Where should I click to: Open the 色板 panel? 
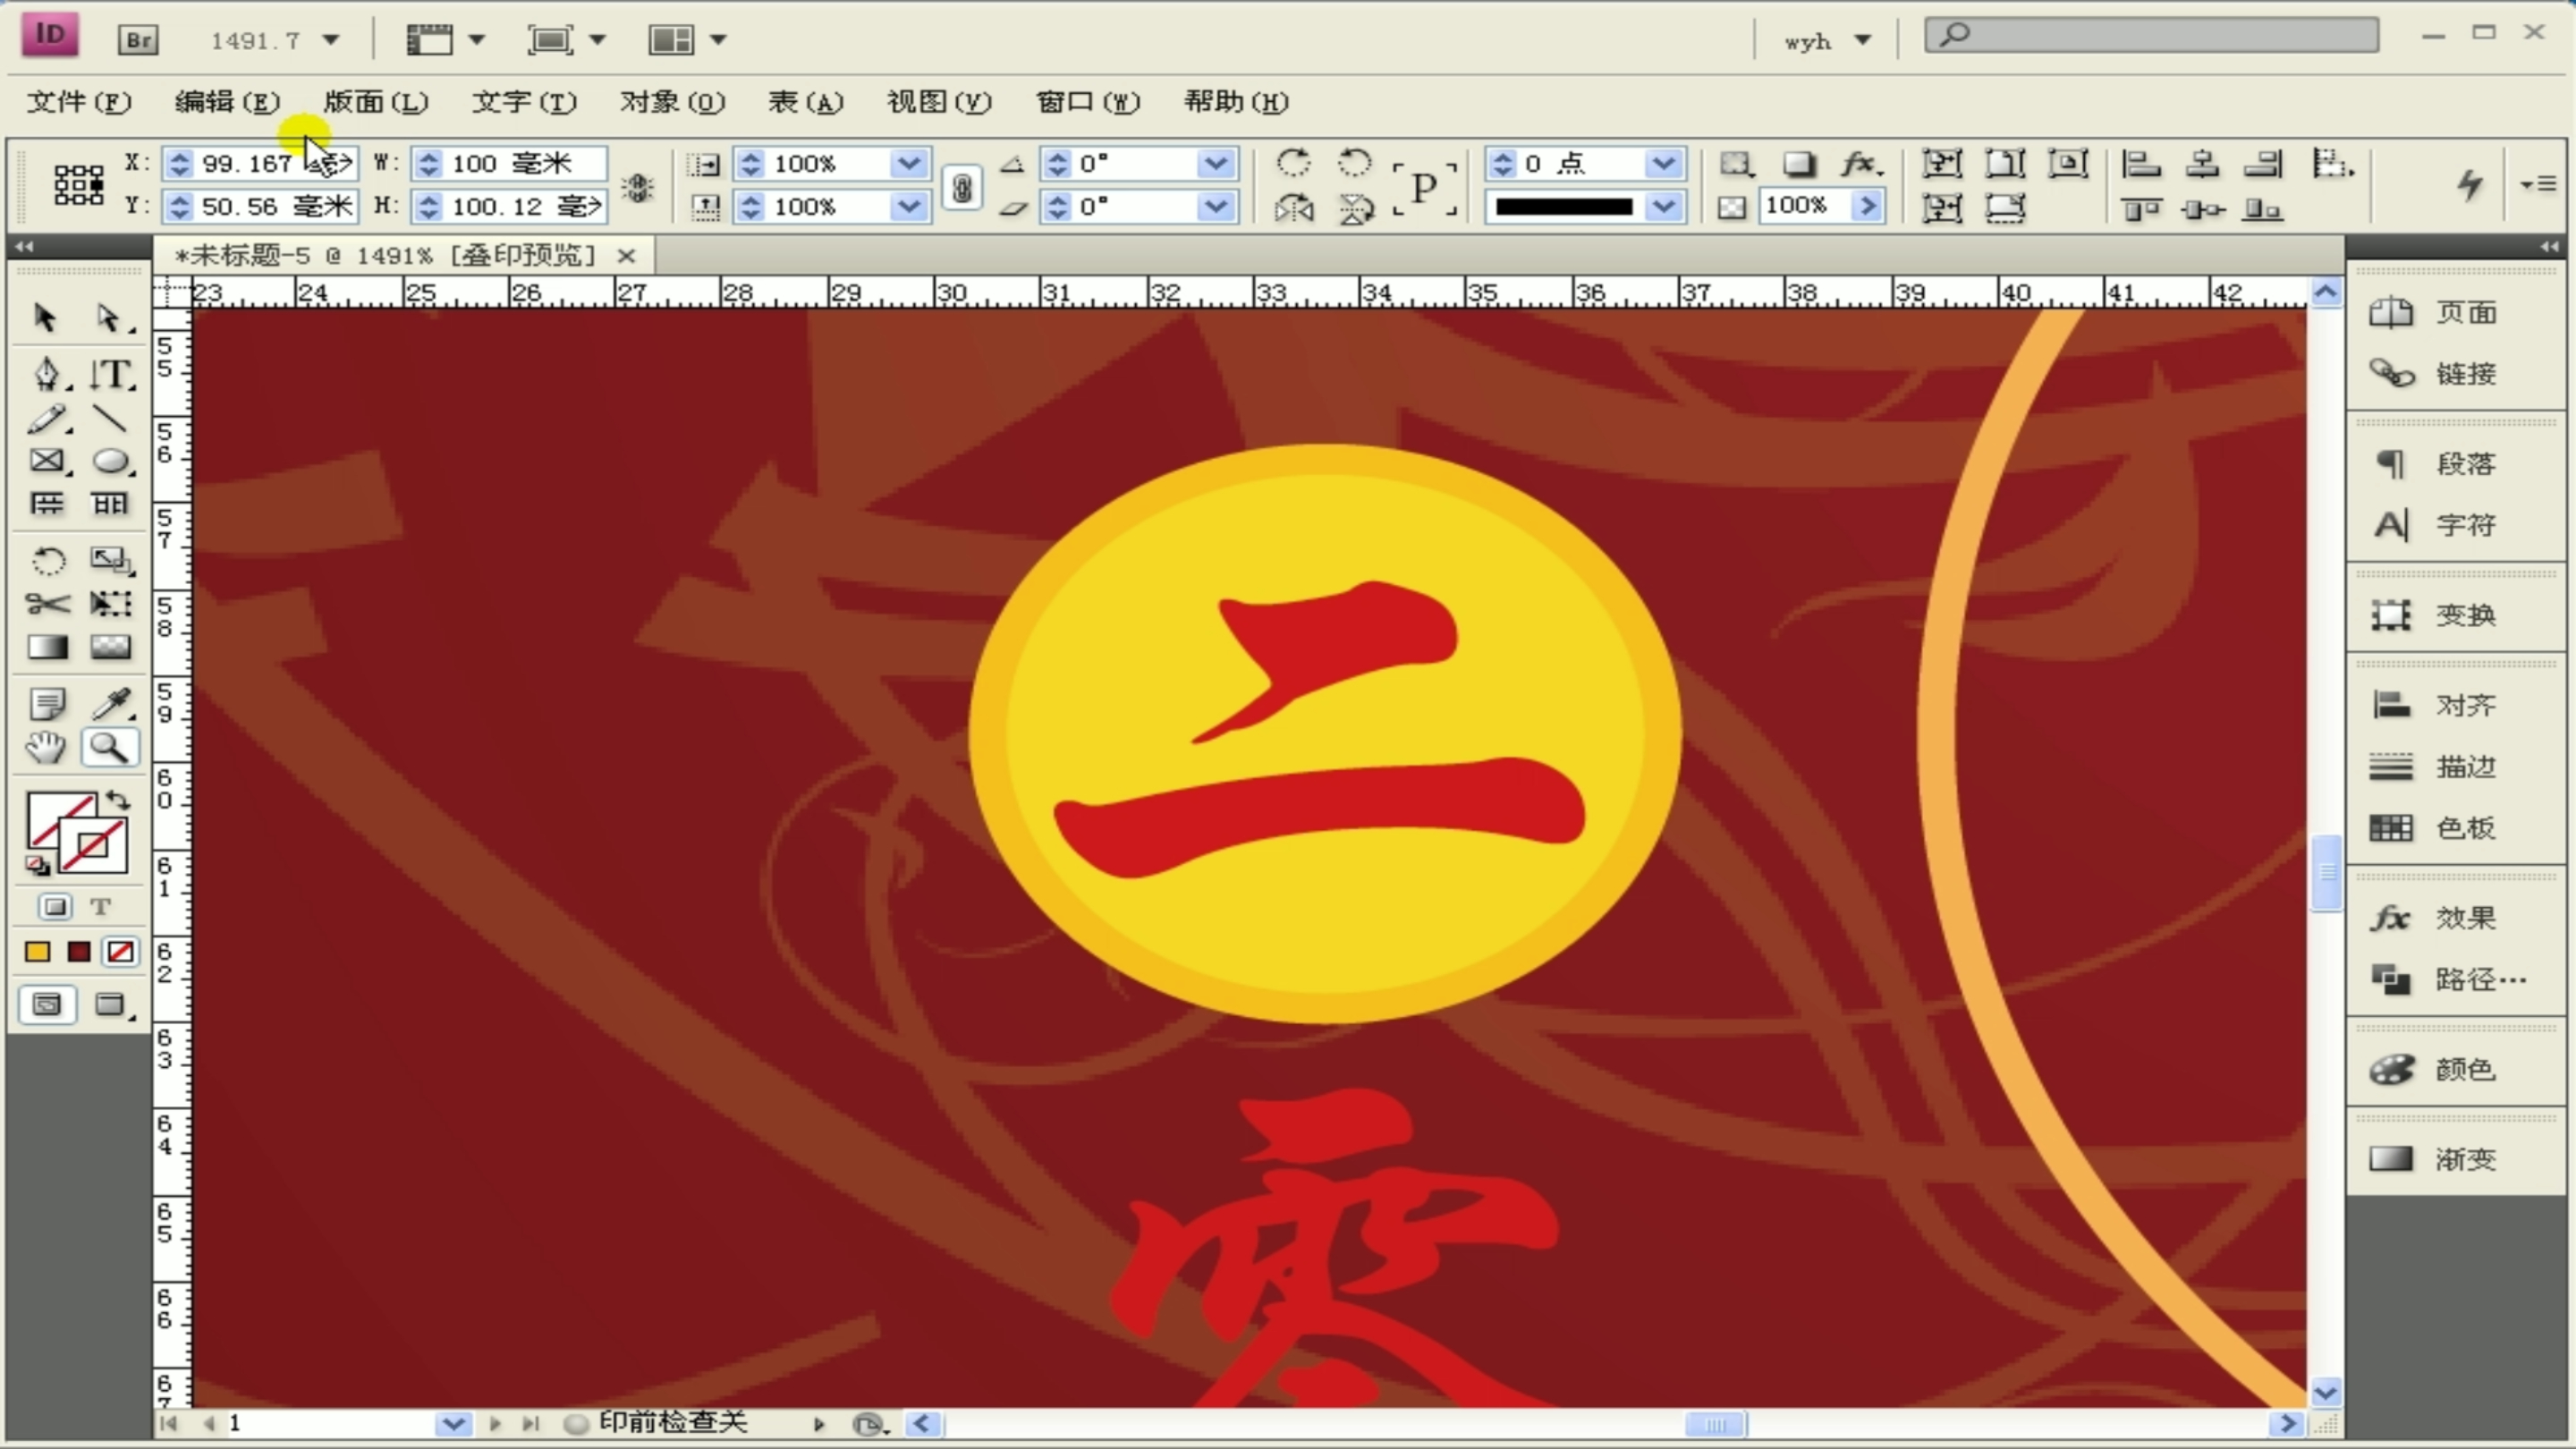[x=2463, y=828]
